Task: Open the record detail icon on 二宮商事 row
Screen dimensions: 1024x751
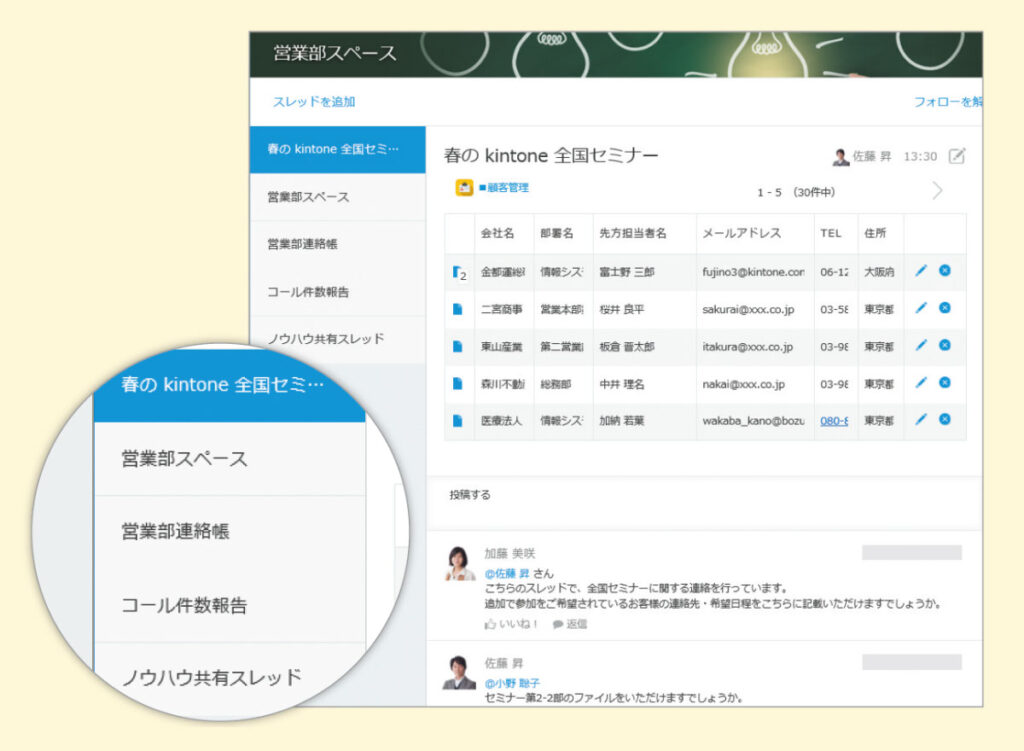Action: (x=458, y=308)
